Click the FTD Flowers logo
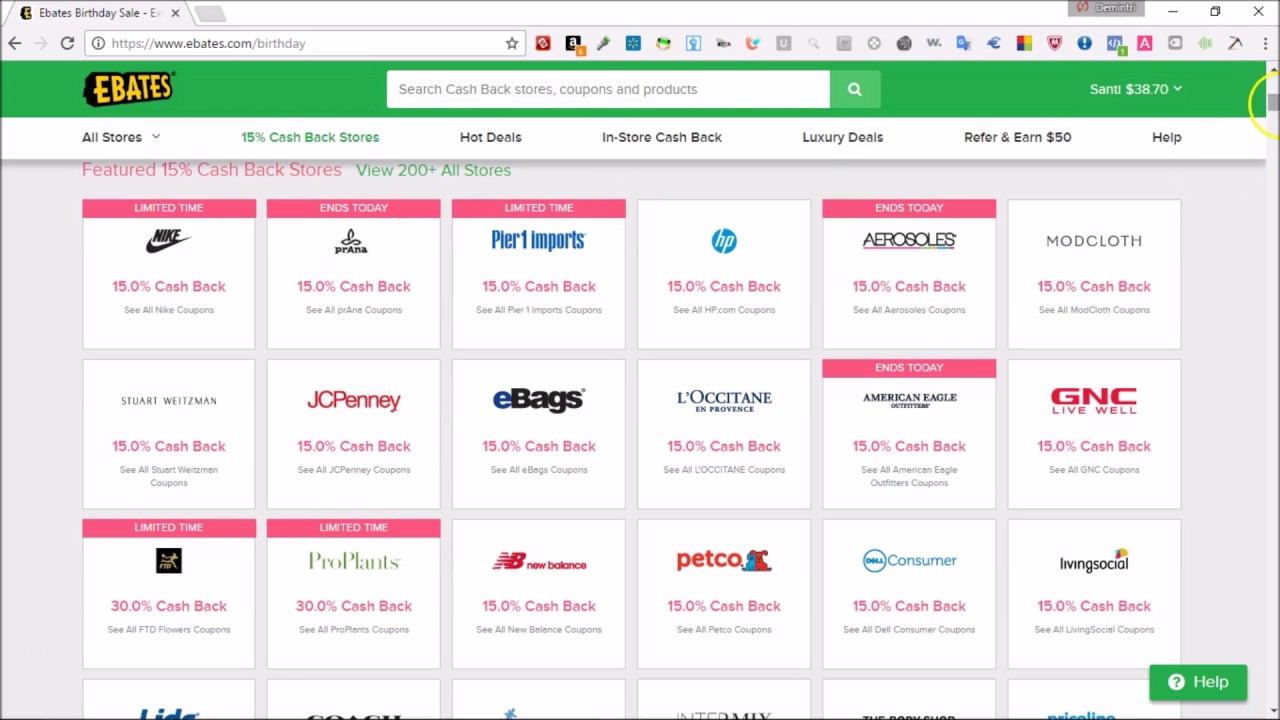 coord(168,560)
